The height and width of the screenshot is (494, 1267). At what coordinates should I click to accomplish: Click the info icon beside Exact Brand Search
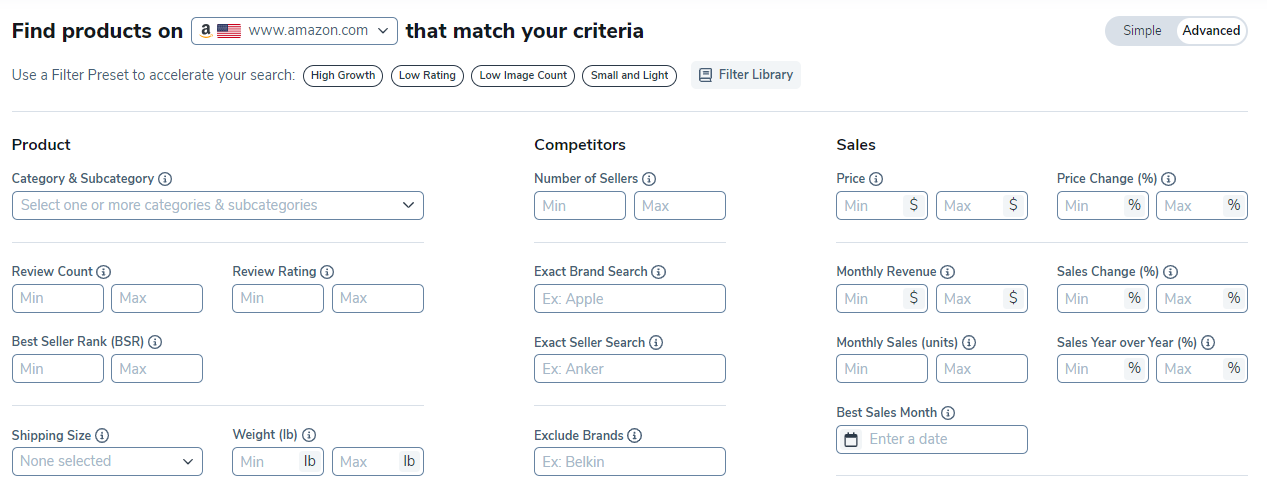pyautogui.click(x=659, y=272)
